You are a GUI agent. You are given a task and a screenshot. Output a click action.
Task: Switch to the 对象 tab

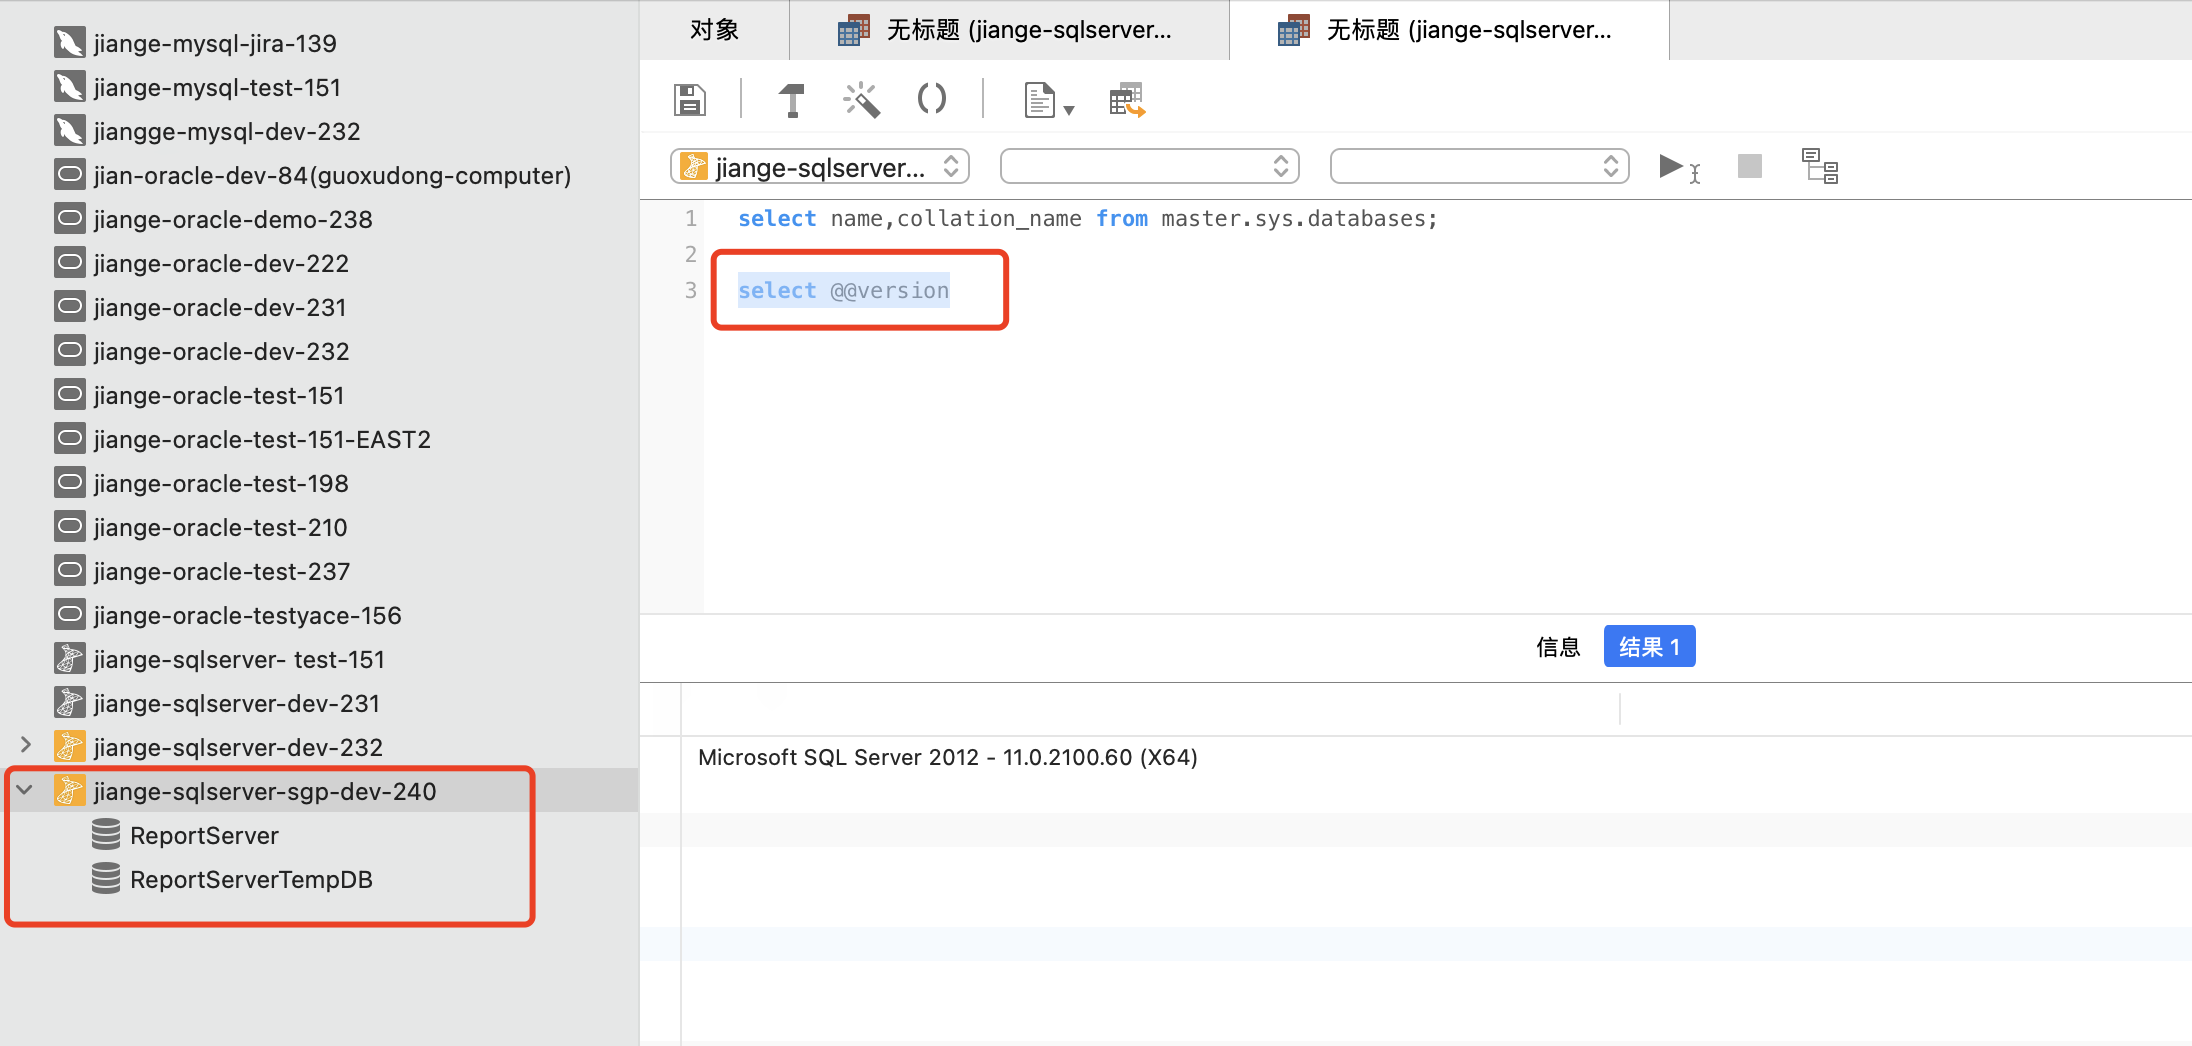pyautogui.click(x=714, y=30)
